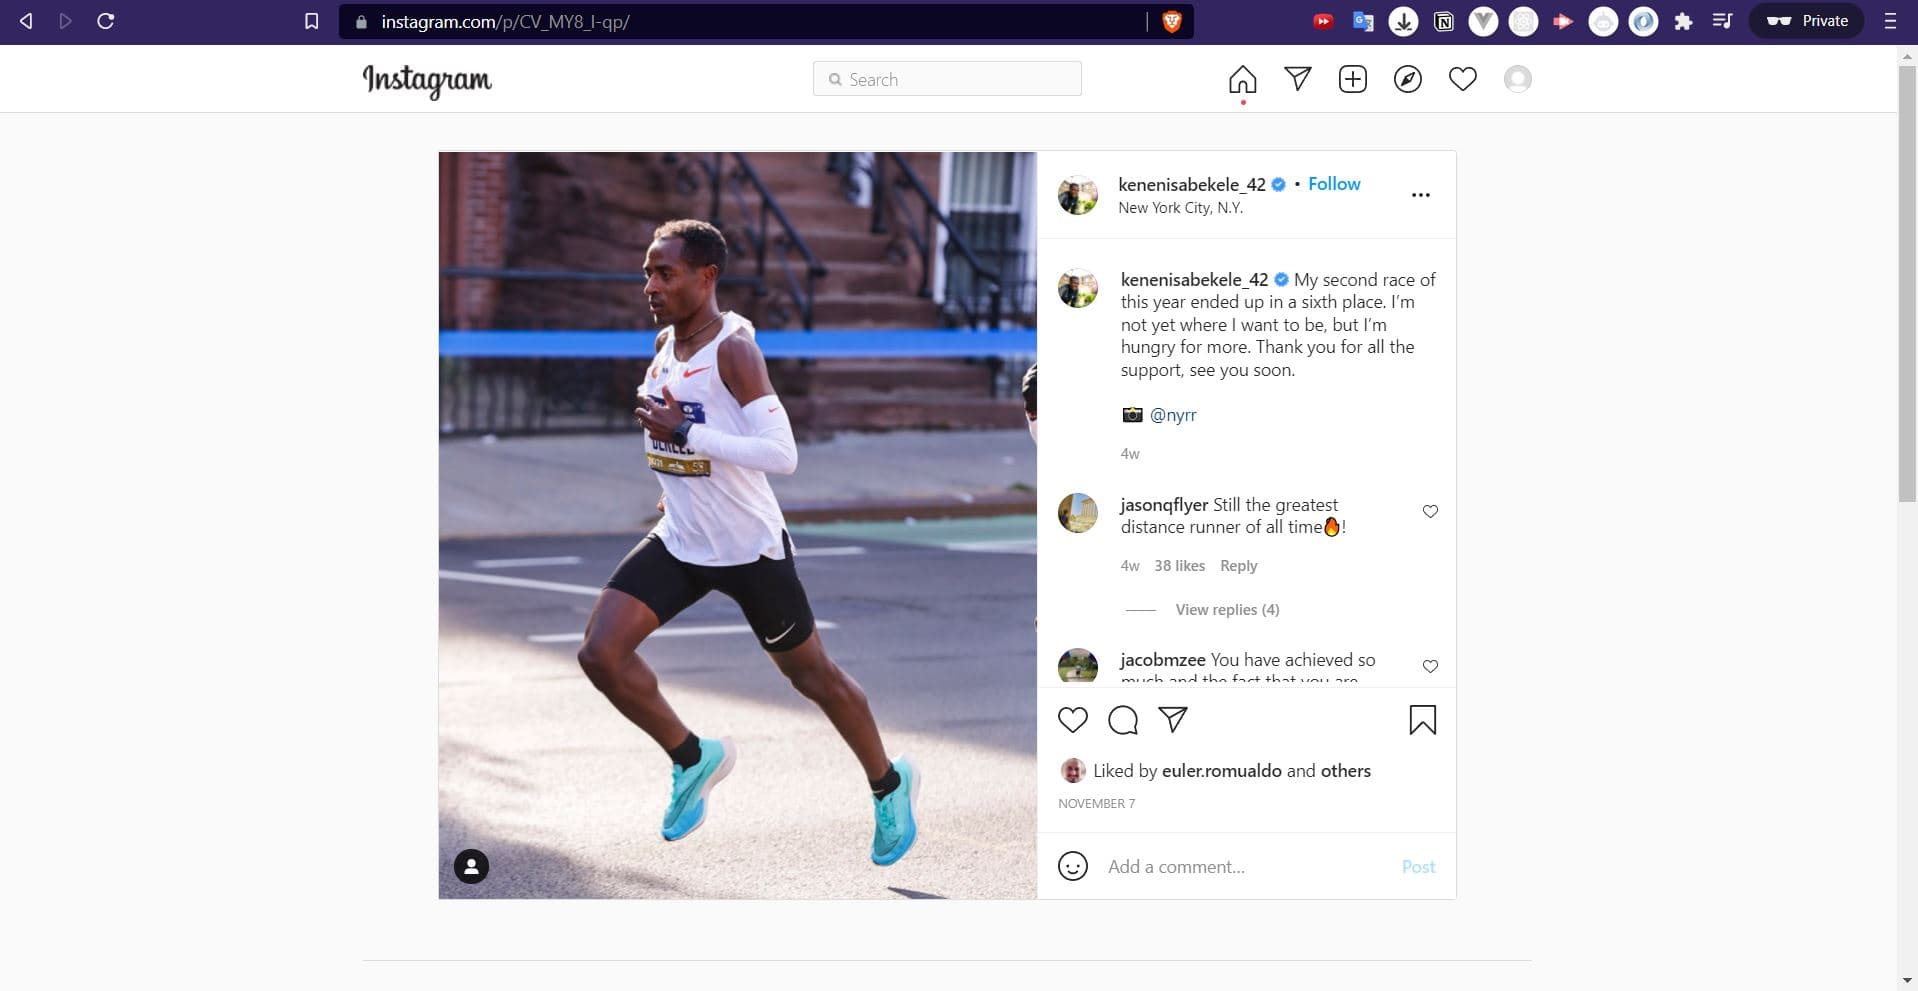View others who liked the post

1345,771
